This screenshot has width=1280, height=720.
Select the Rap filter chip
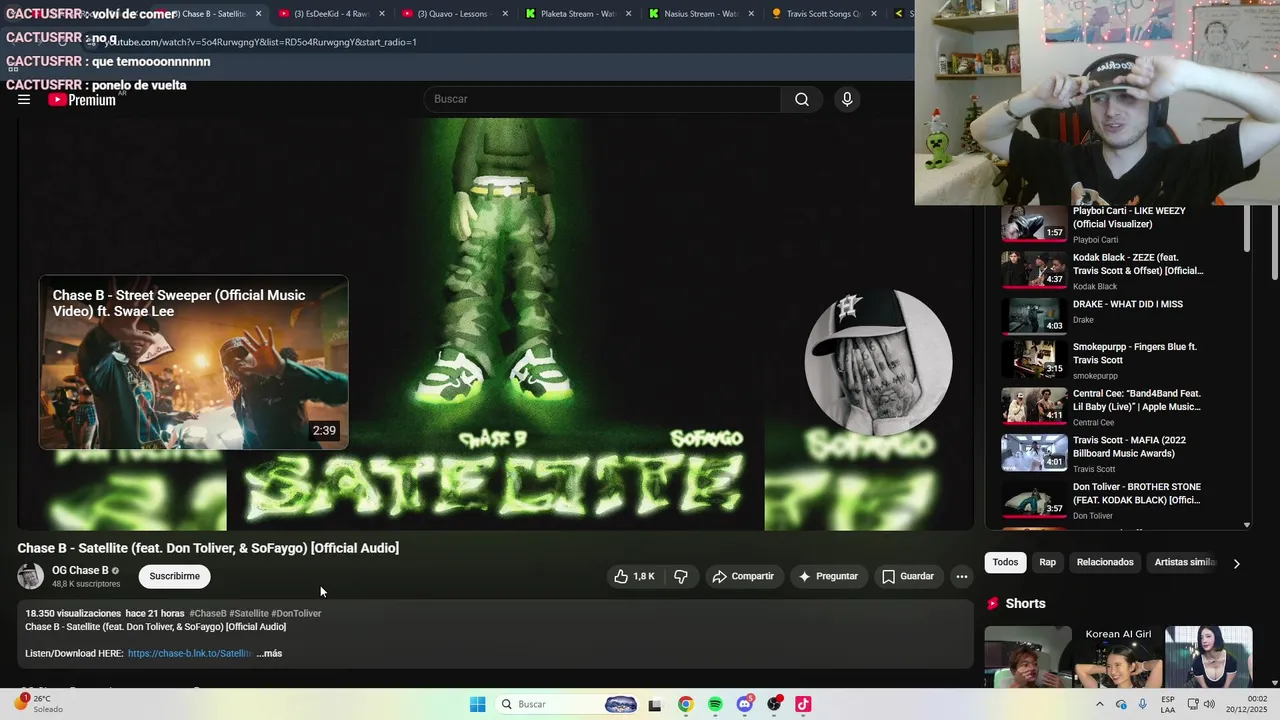pos(1047,562)
